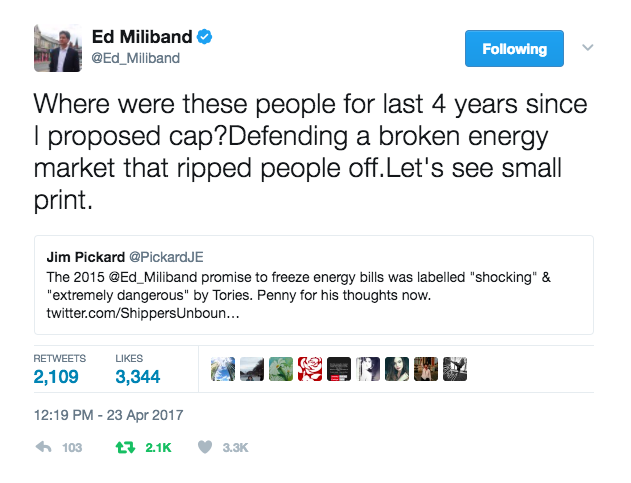Click the reply arrow icon
631x483 pixels.
pos(43,447)
